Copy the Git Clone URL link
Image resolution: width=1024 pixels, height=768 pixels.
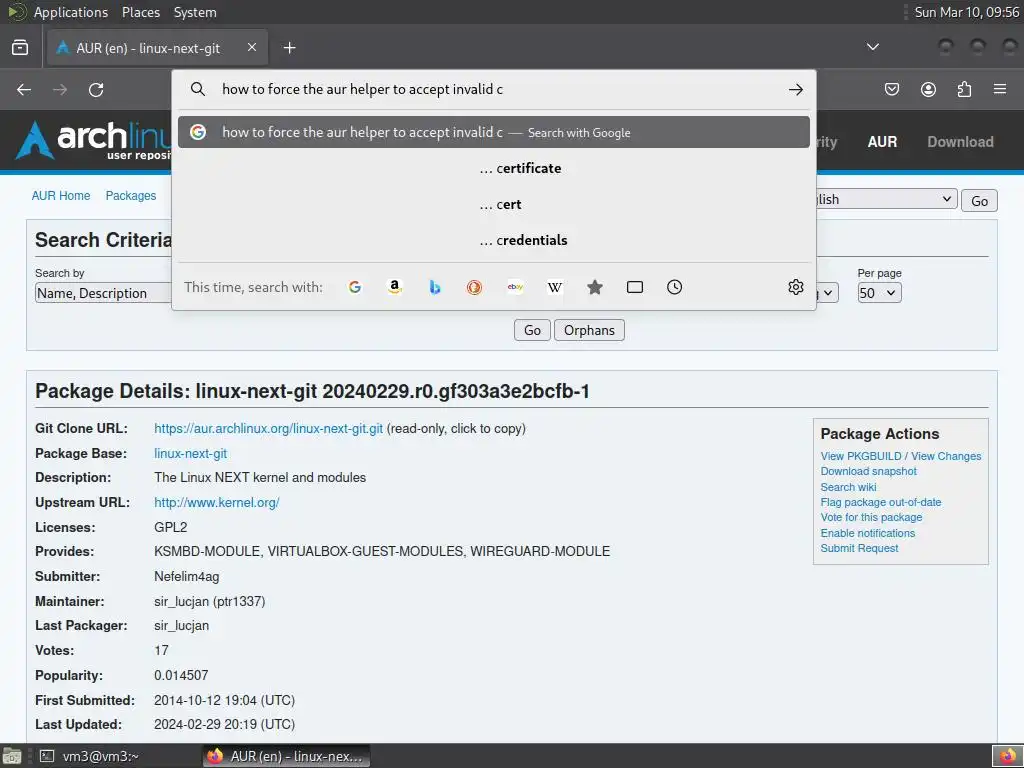(x=268, y=428)
